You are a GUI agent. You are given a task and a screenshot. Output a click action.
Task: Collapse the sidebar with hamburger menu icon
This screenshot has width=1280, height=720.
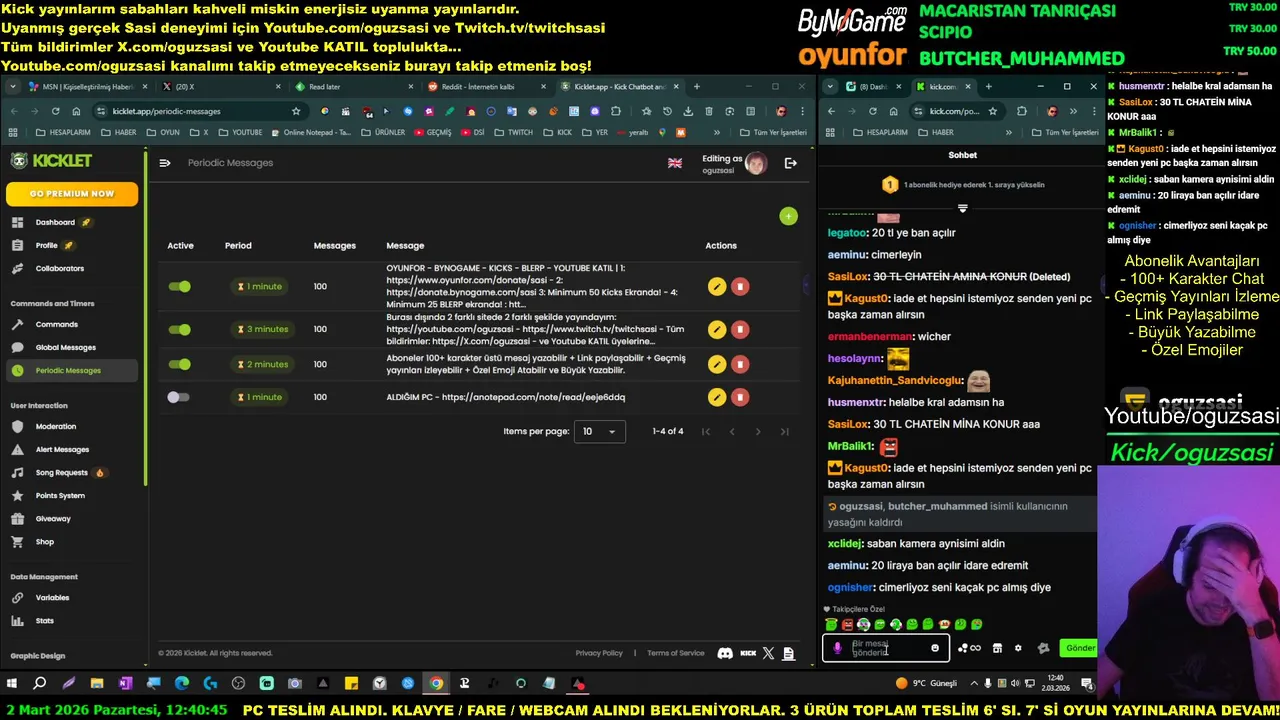click(x=165, y=163)
